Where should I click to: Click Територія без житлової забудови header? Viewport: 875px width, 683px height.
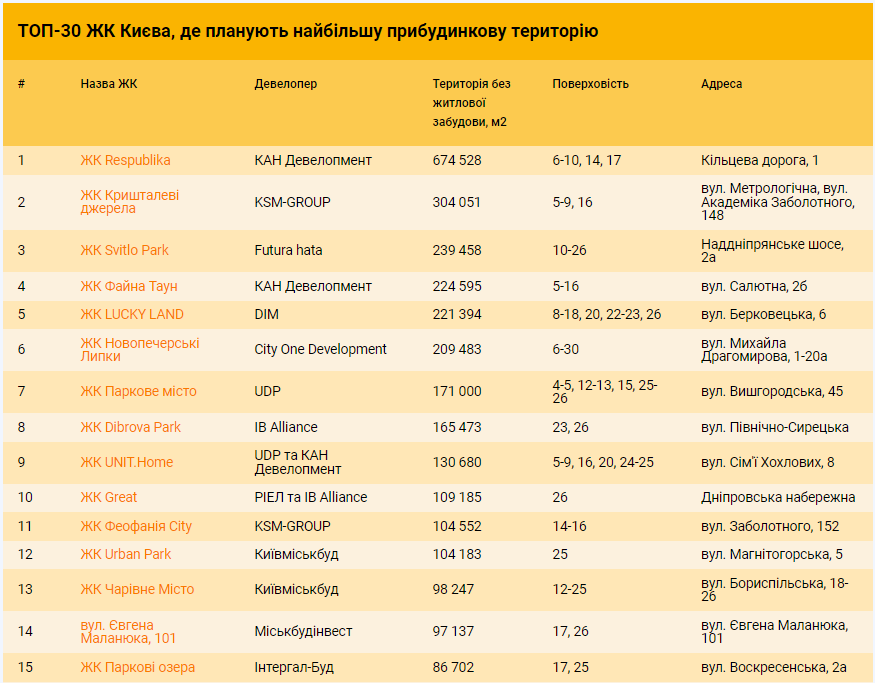[471, 103]
